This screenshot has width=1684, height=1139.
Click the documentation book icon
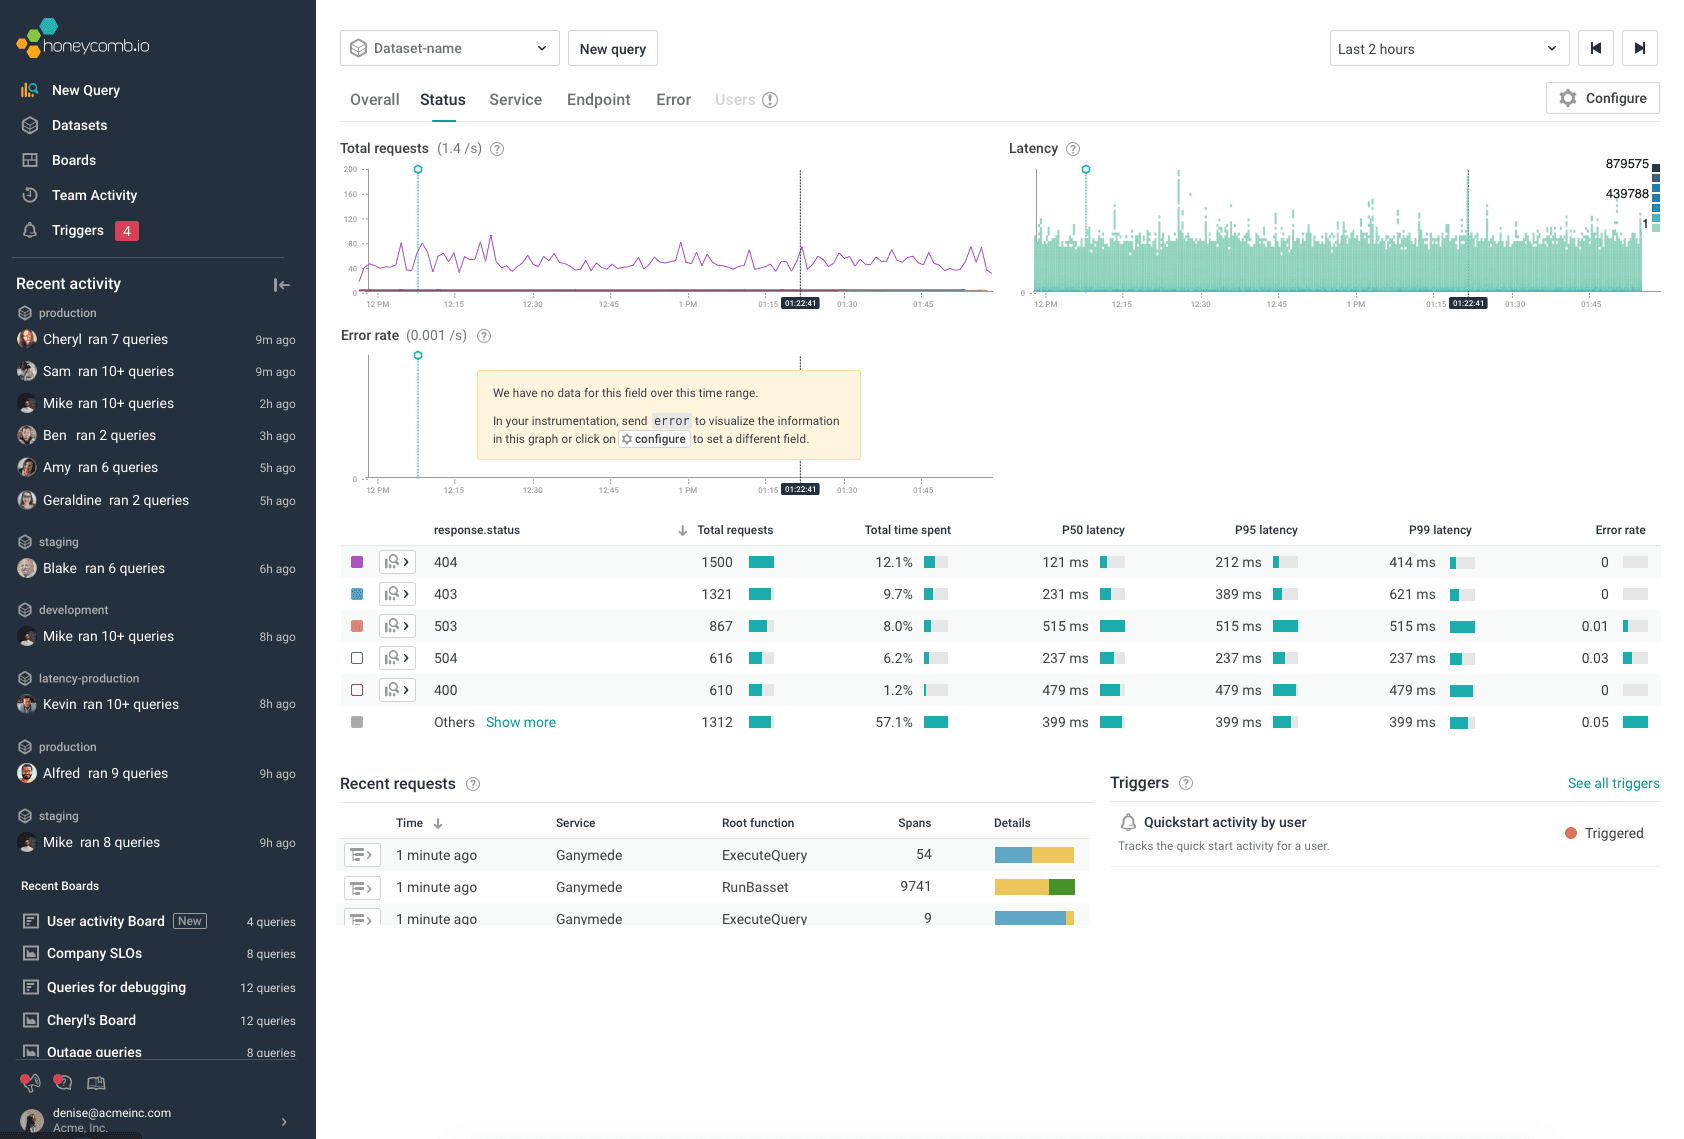[96, 1082]
